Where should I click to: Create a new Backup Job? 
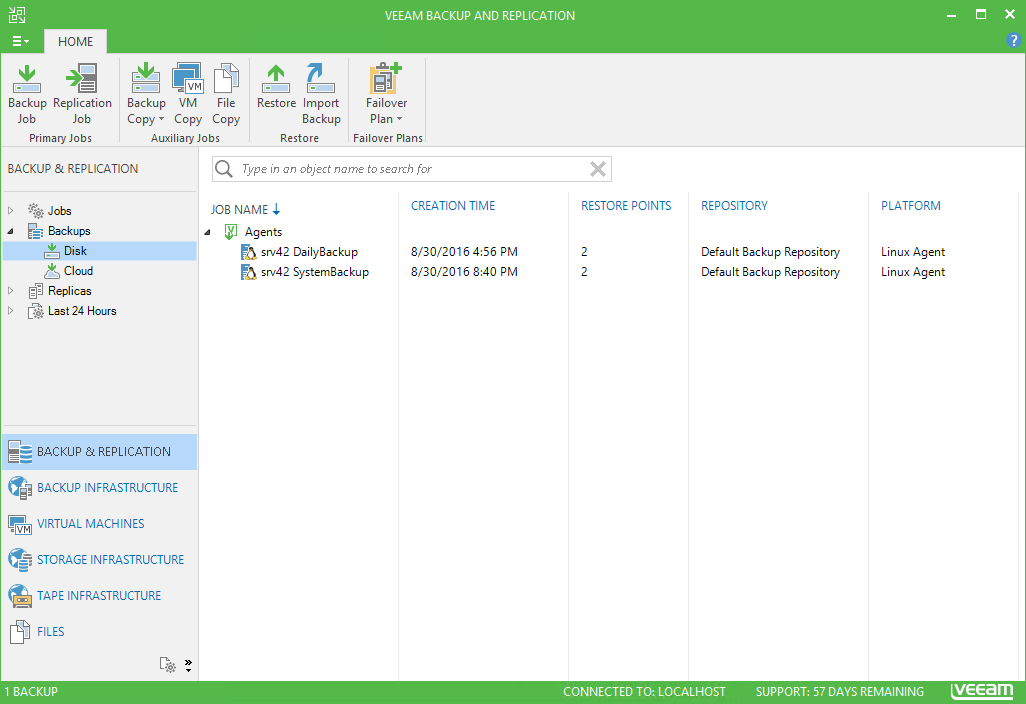coord(27,94)
